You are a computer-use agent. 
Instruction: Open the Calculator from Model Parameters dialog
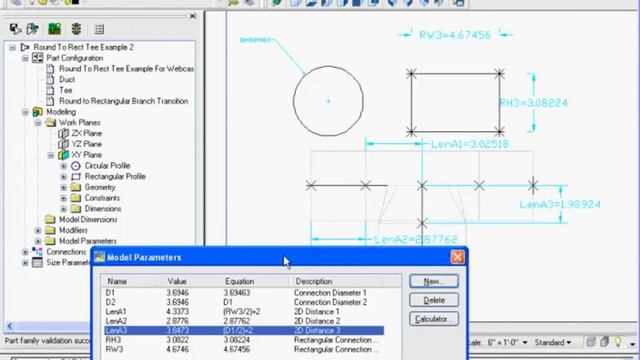tap(434, 319)
